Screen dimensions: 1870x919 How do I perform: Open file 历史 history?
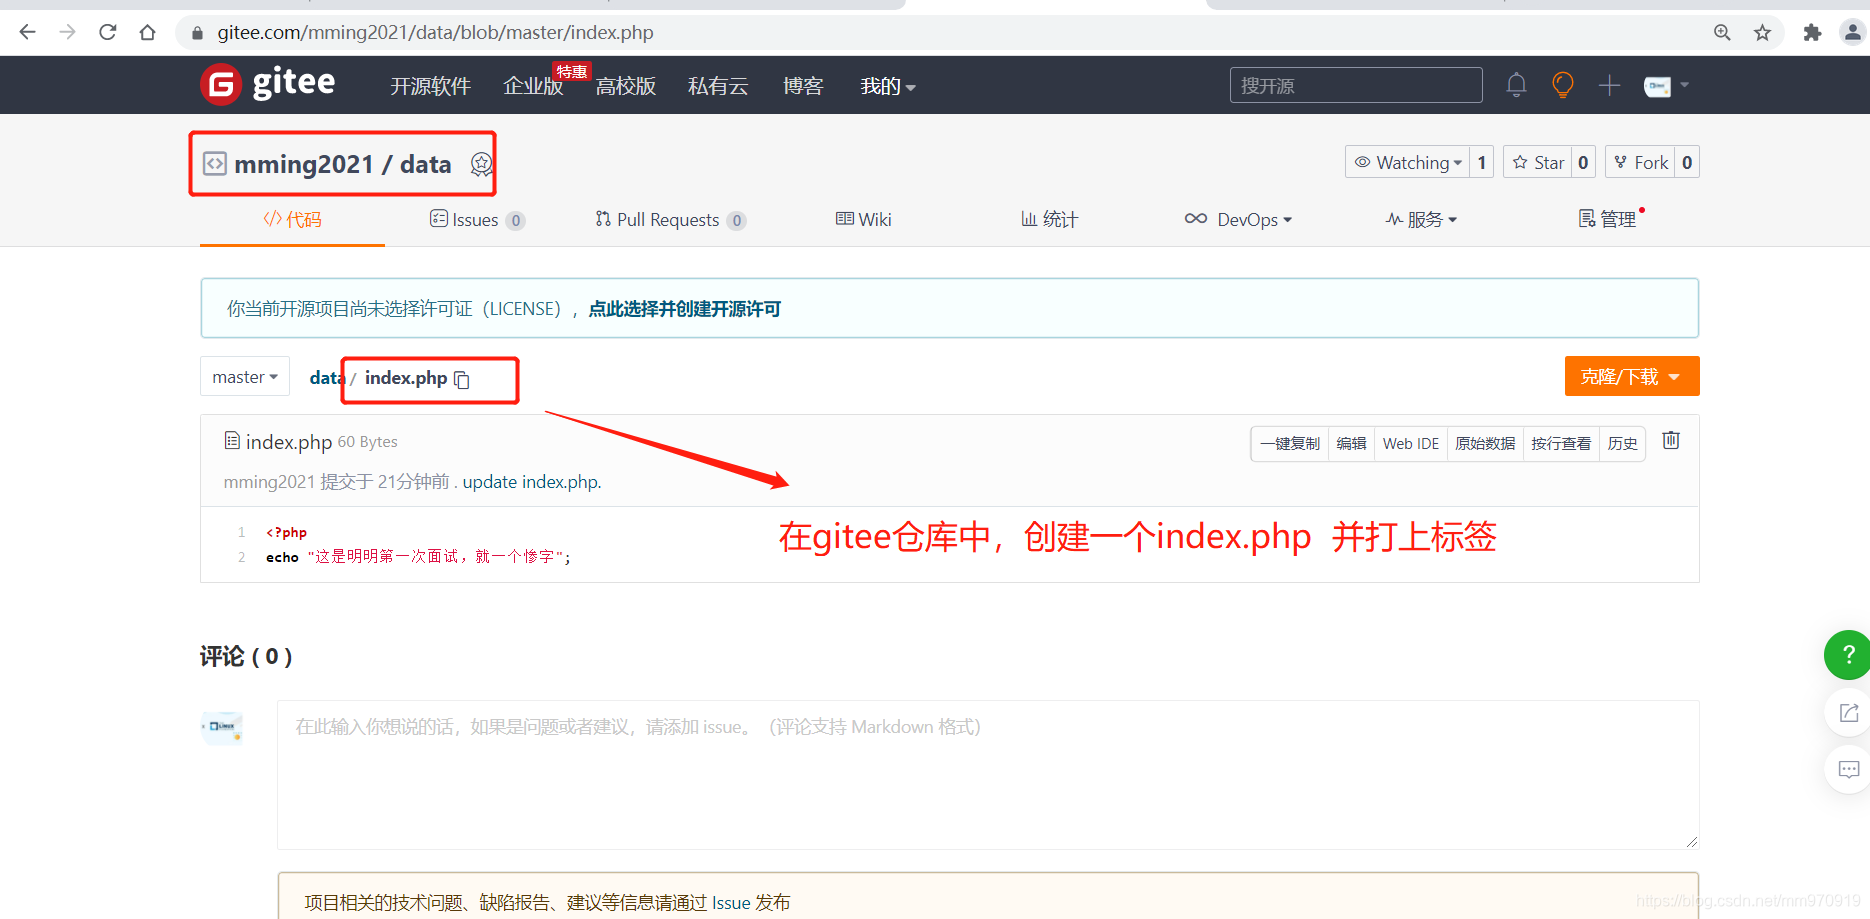[1622, 444]
